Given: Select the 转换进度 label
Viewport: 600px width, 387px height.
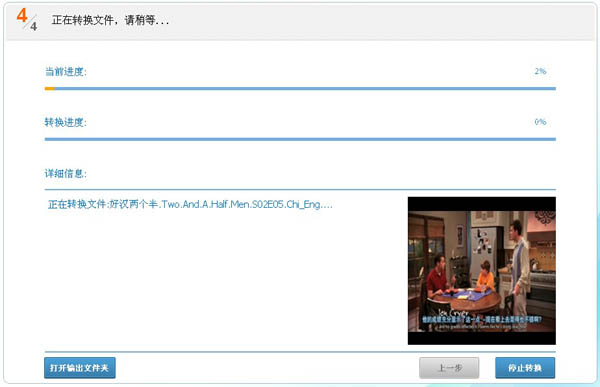Looking at the screenshot, I should click(x=66, y=122).
